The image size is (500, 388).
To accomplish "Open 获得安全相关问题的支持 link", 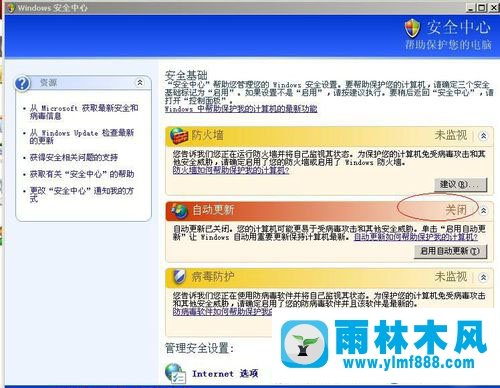I will tap(74, 157).
